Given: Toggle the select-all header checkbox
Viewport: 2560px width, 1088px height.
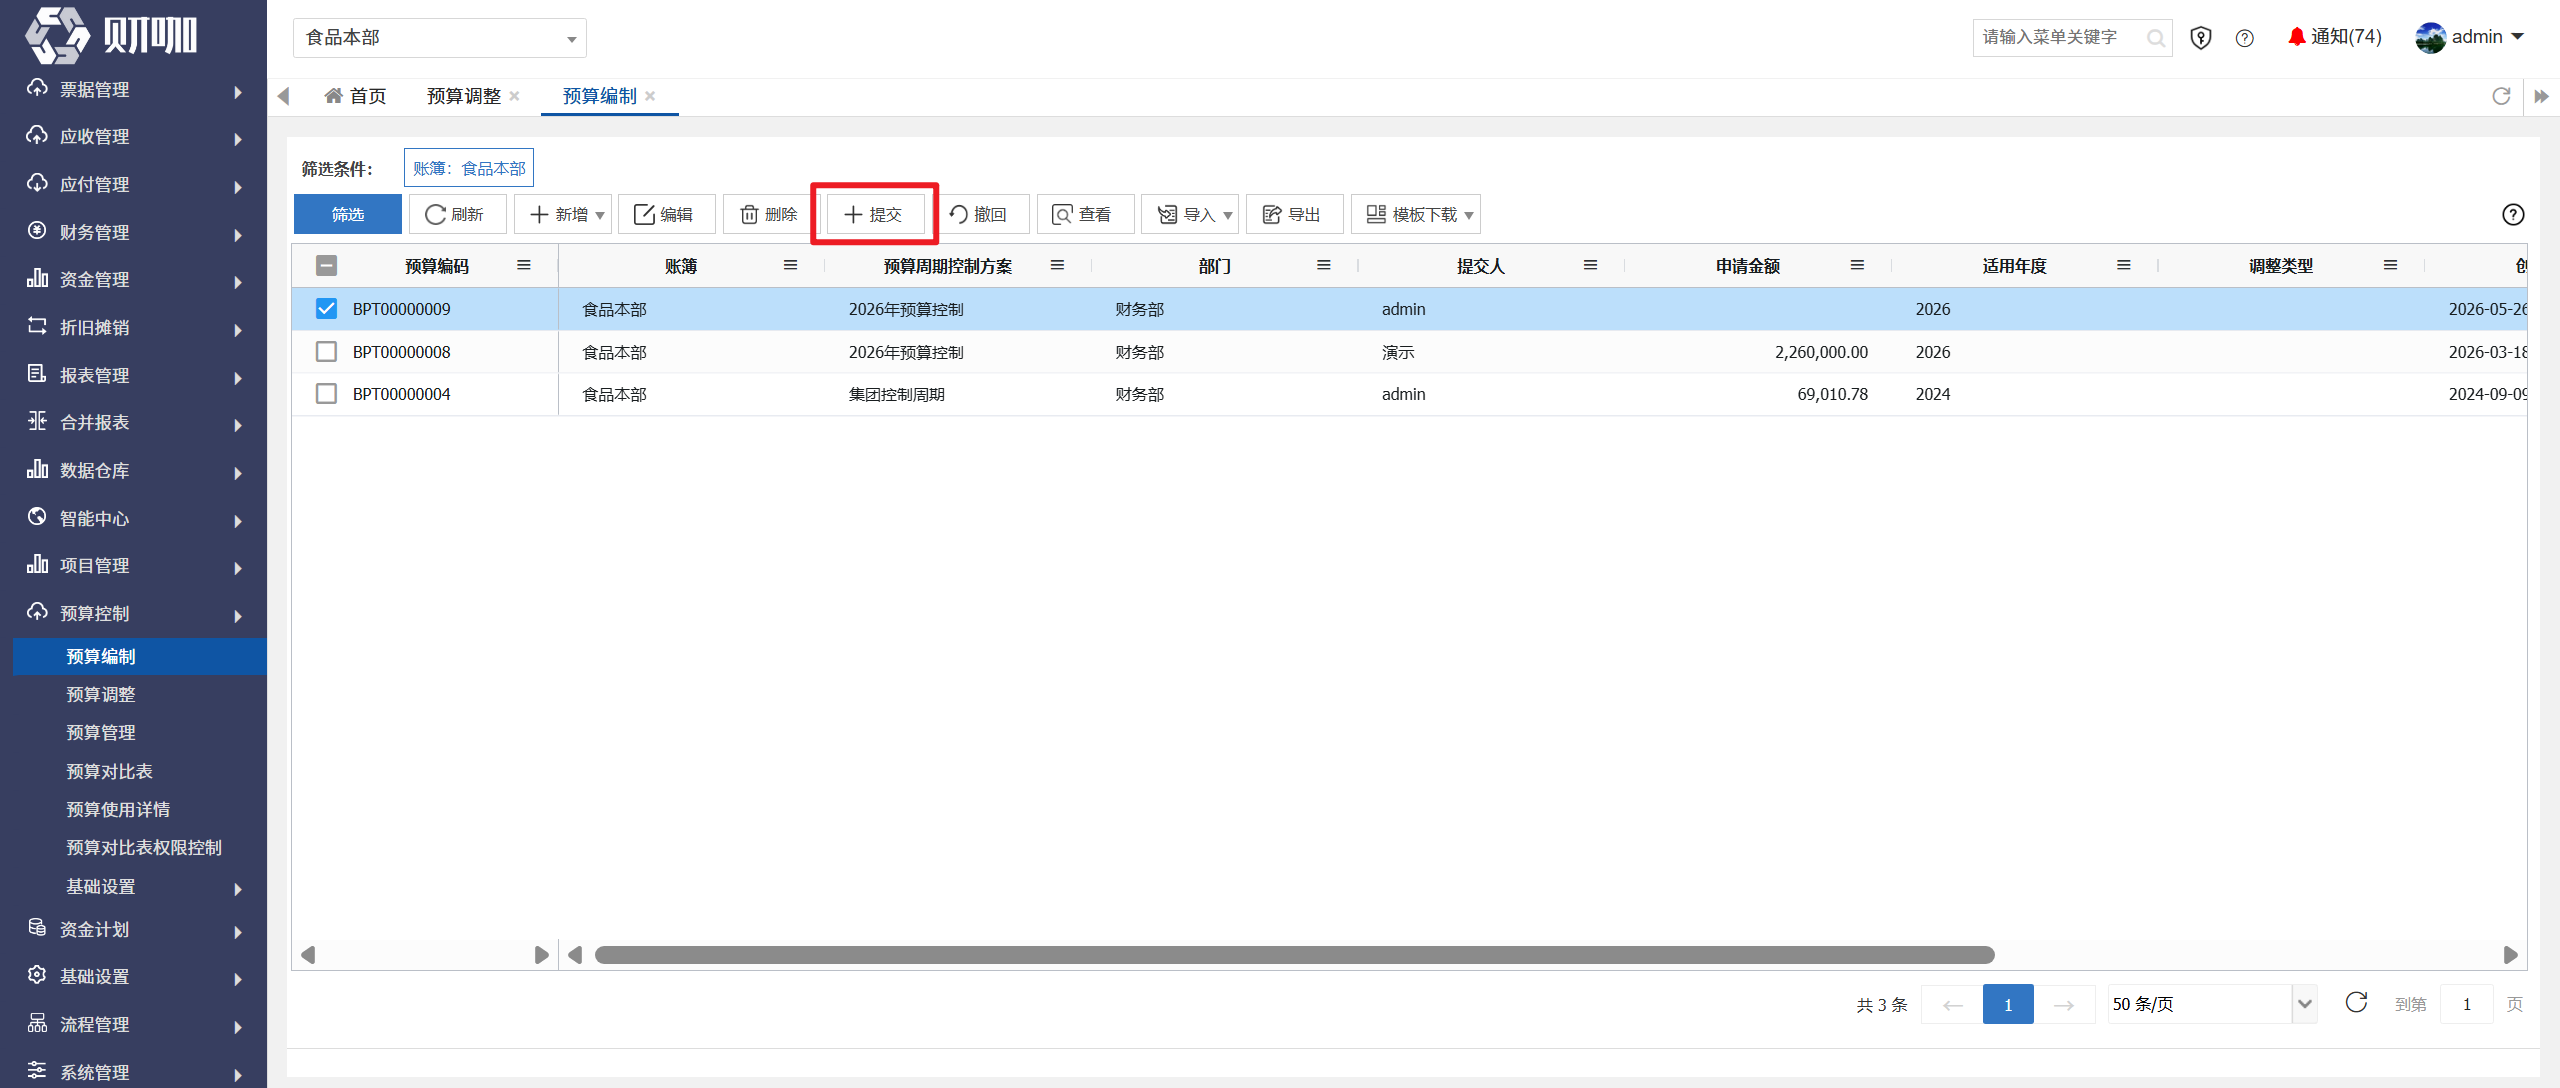Looking at the screenshot, I should click(326, 265).
